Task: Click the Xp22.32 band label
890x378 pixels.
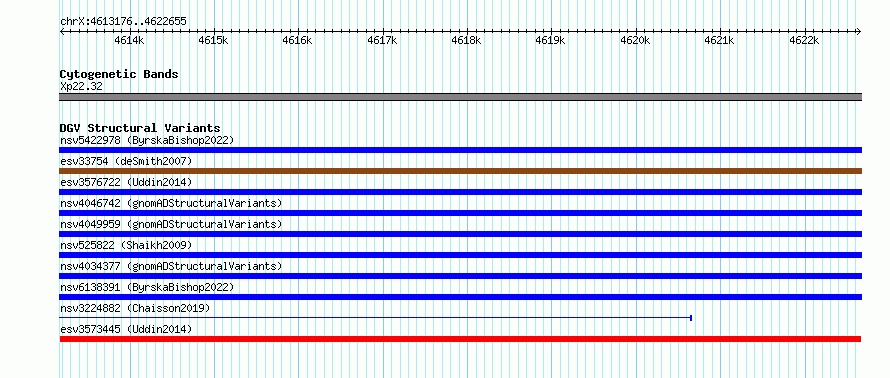Action: pyautogui.click(x=81, y=87)
